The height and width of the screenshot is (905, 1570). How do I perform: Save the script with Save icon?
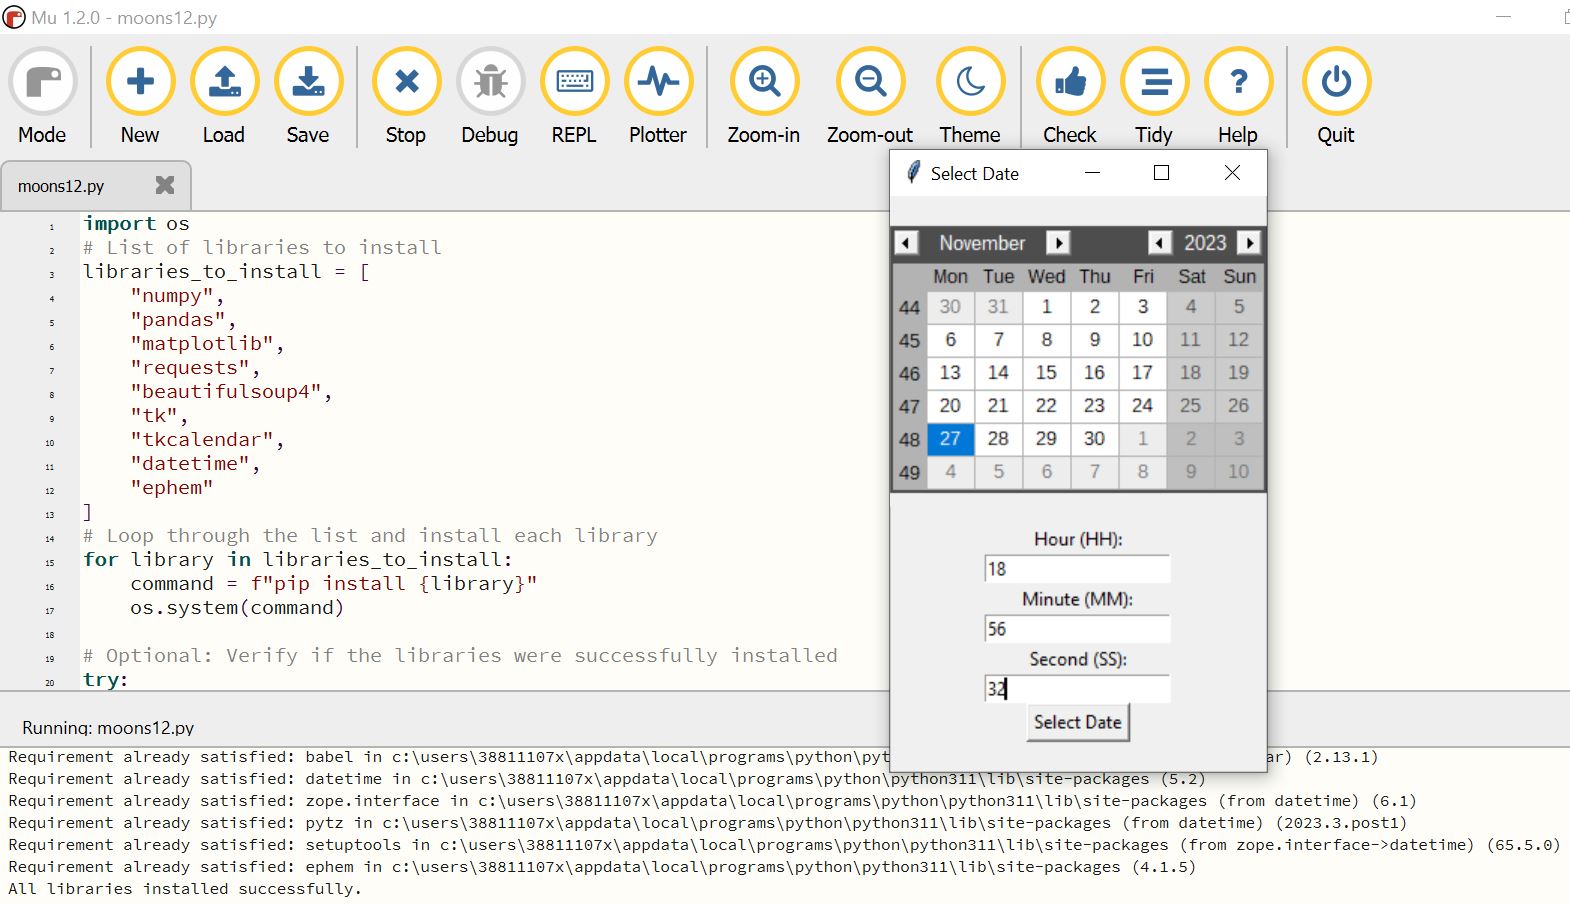(x=308, y=82)
